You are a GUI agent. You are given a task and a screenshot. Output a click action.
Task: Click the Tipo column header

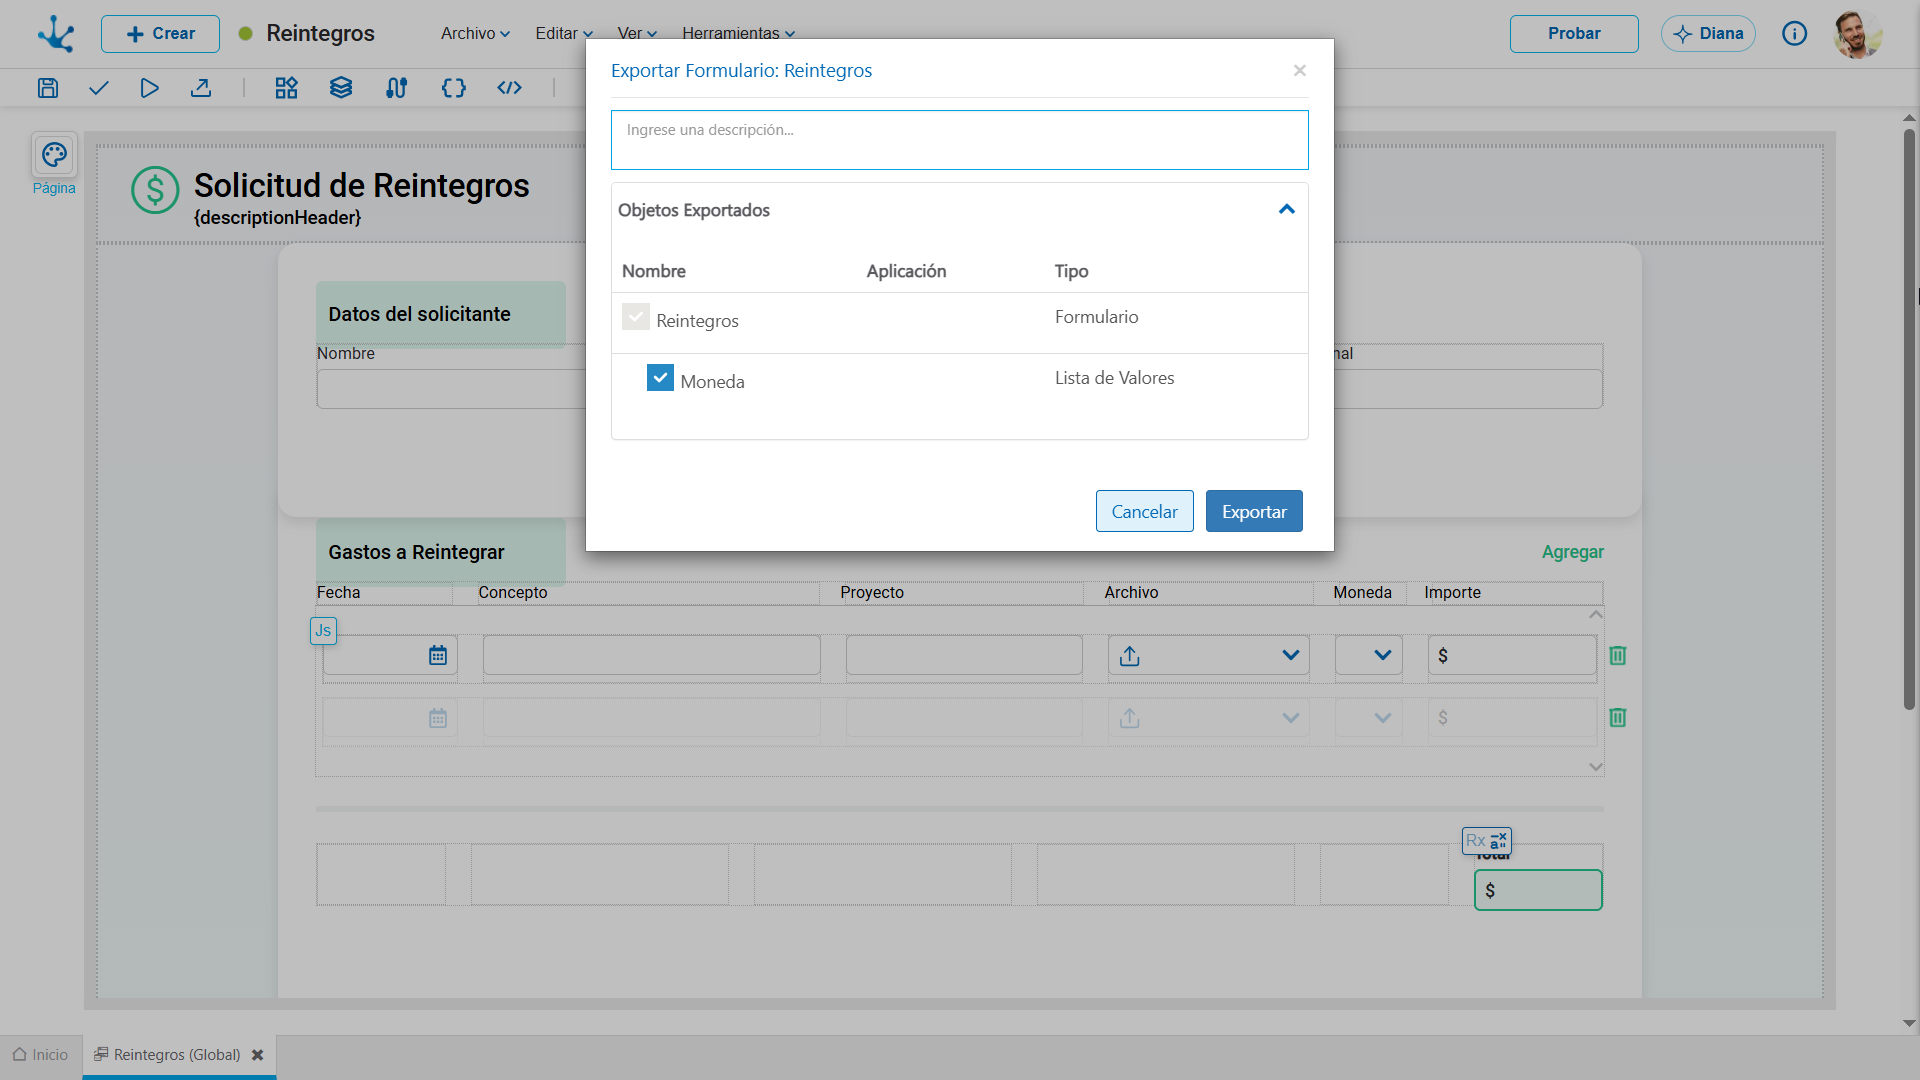[1071, 271]
